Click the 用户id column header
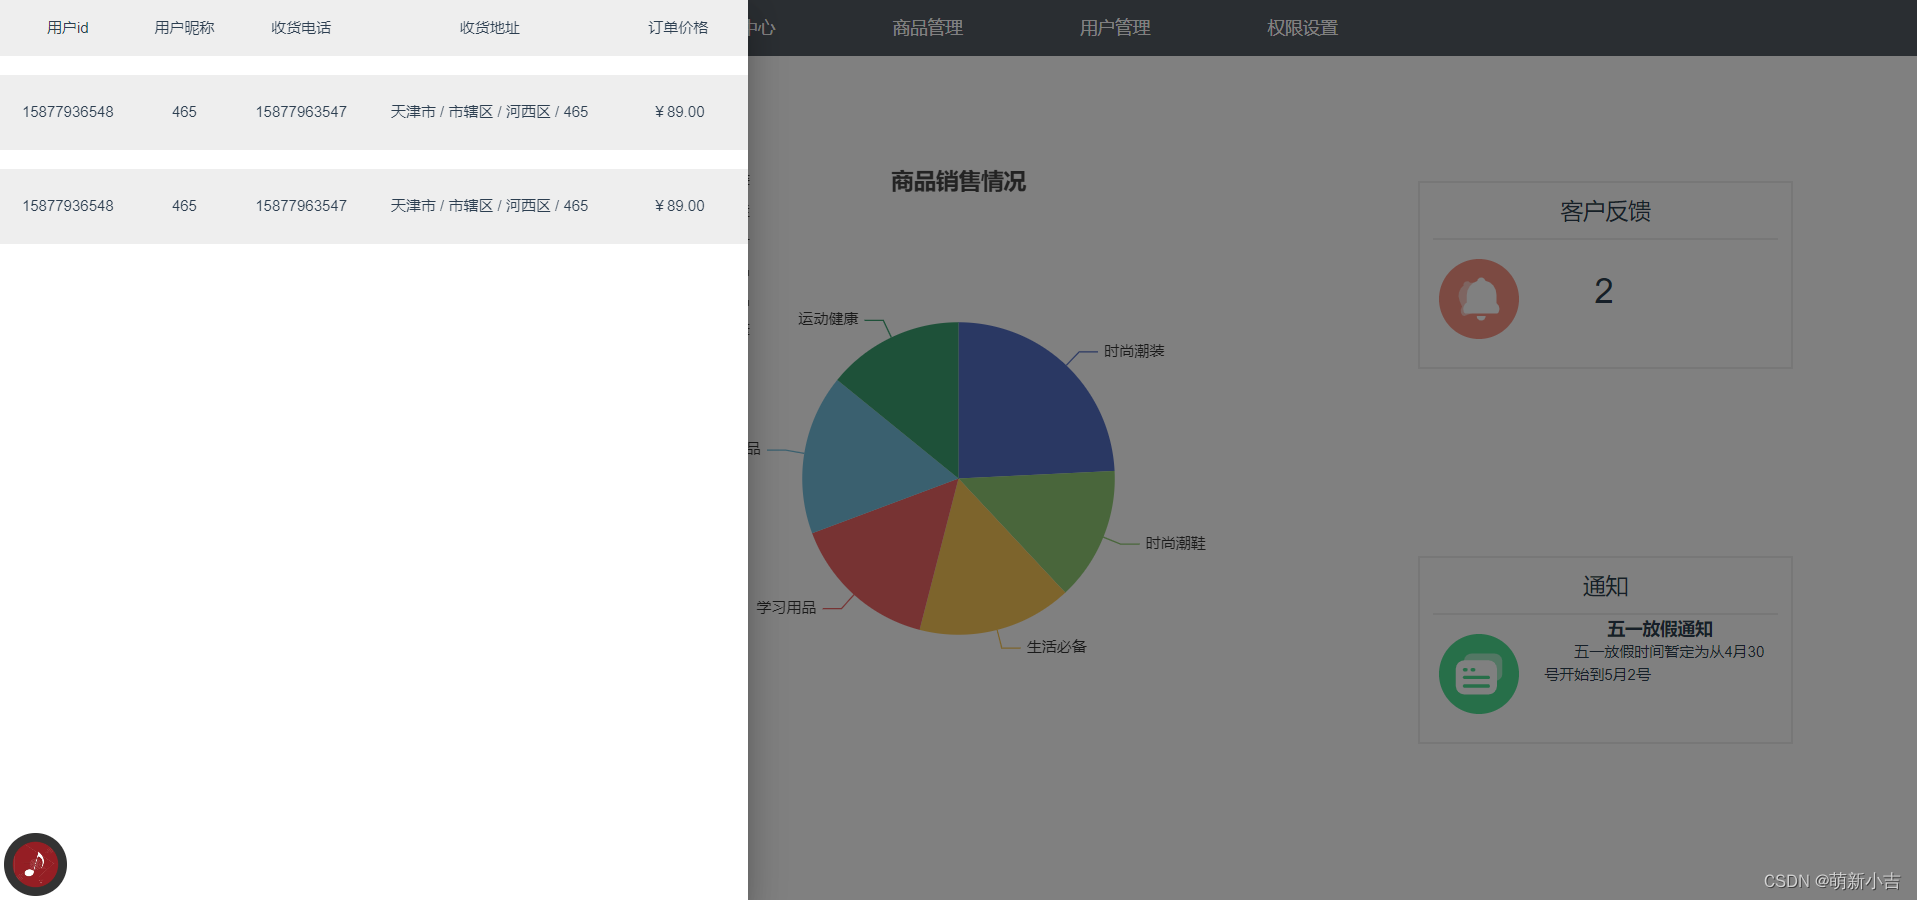This screenshot has height=900, width=1917. click(68, 28)
